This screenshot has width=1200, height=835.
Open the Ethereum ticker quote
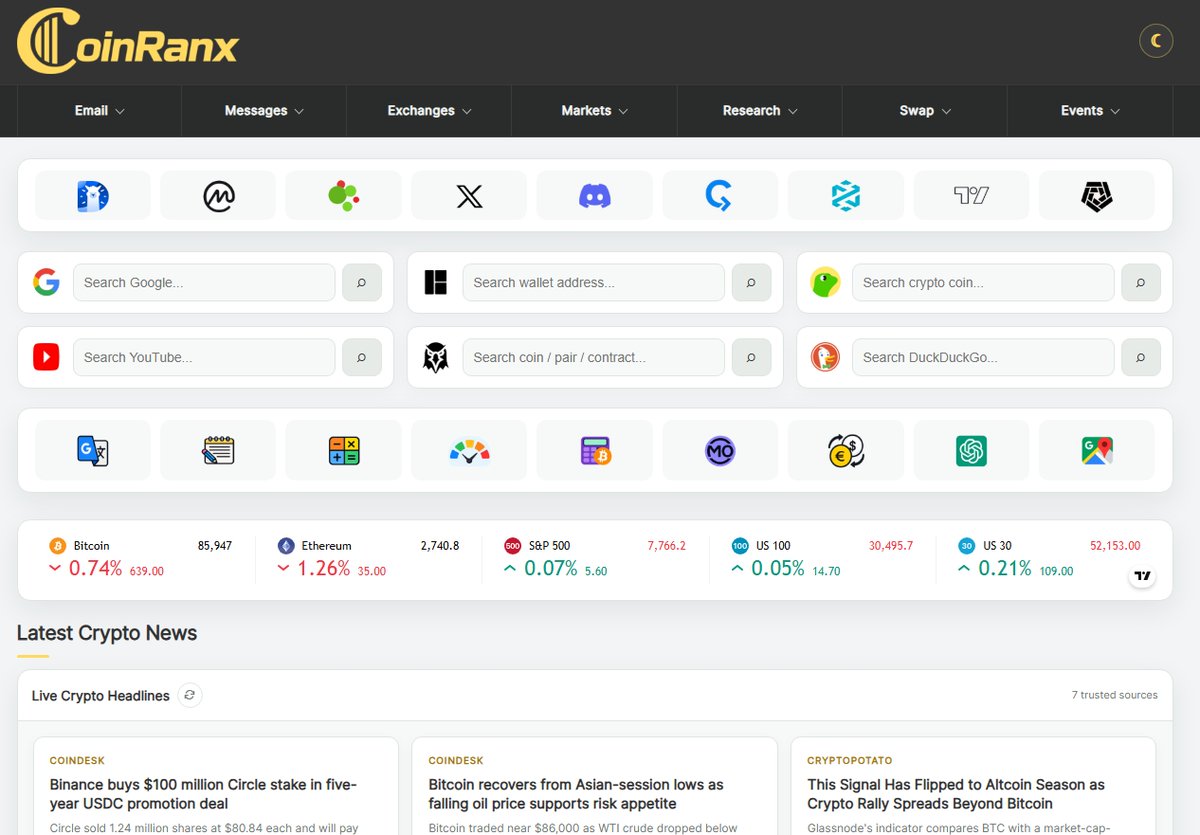[x=368, y=558]
